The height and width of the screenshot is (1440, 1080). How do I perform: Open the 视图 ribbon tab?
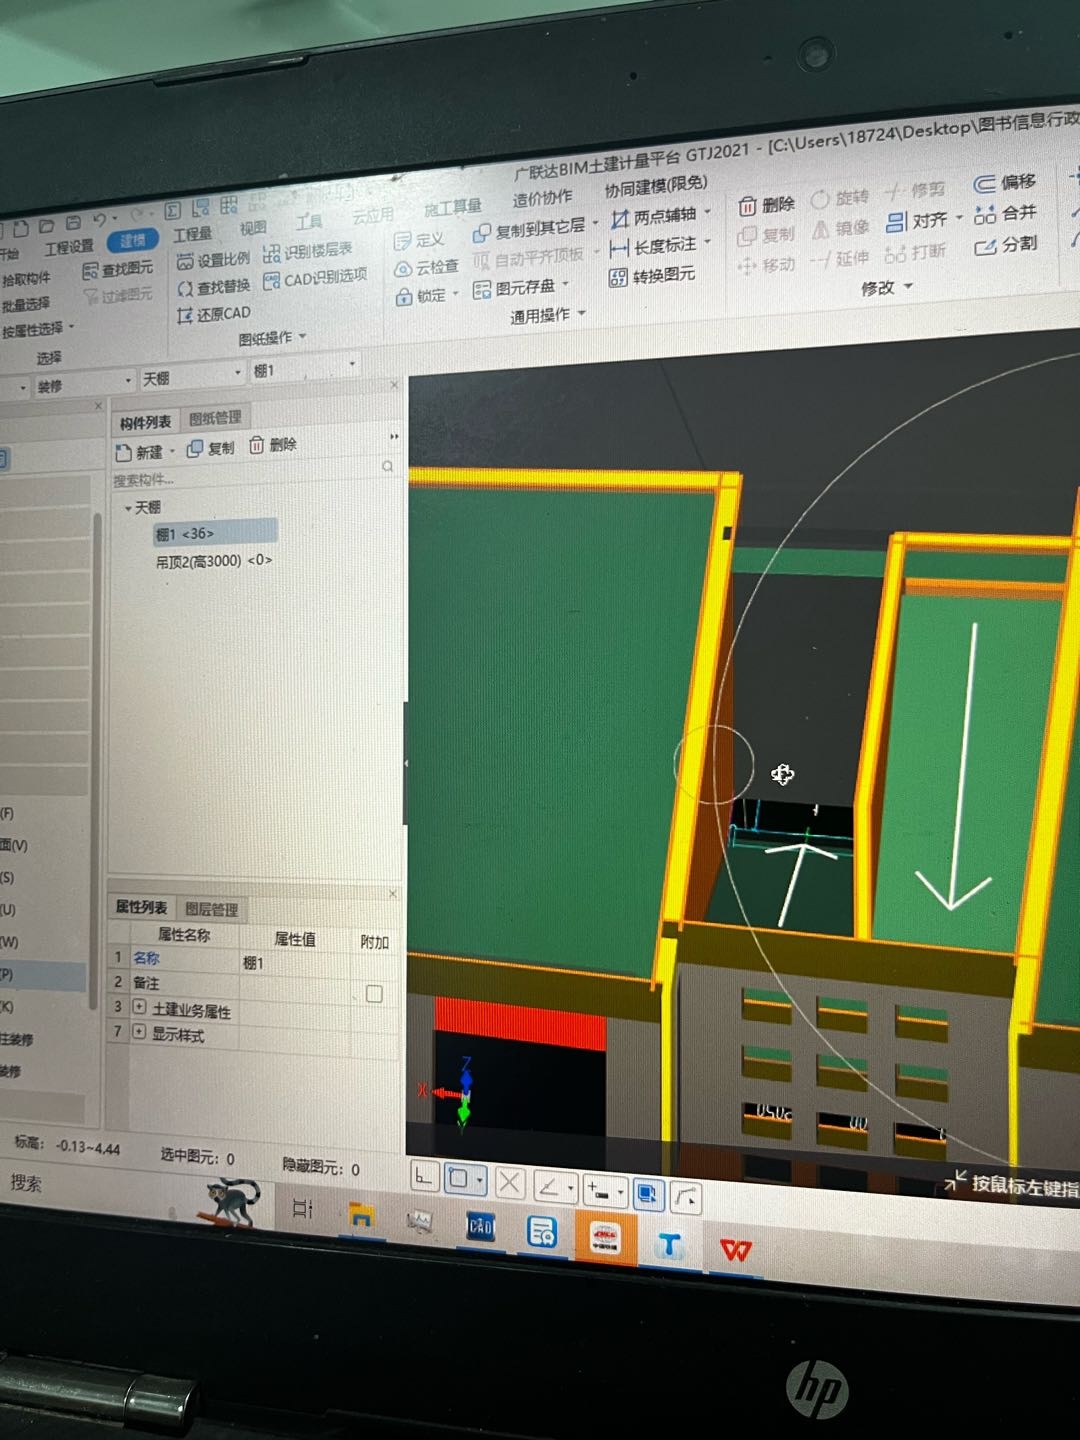[x=252, y=228]
